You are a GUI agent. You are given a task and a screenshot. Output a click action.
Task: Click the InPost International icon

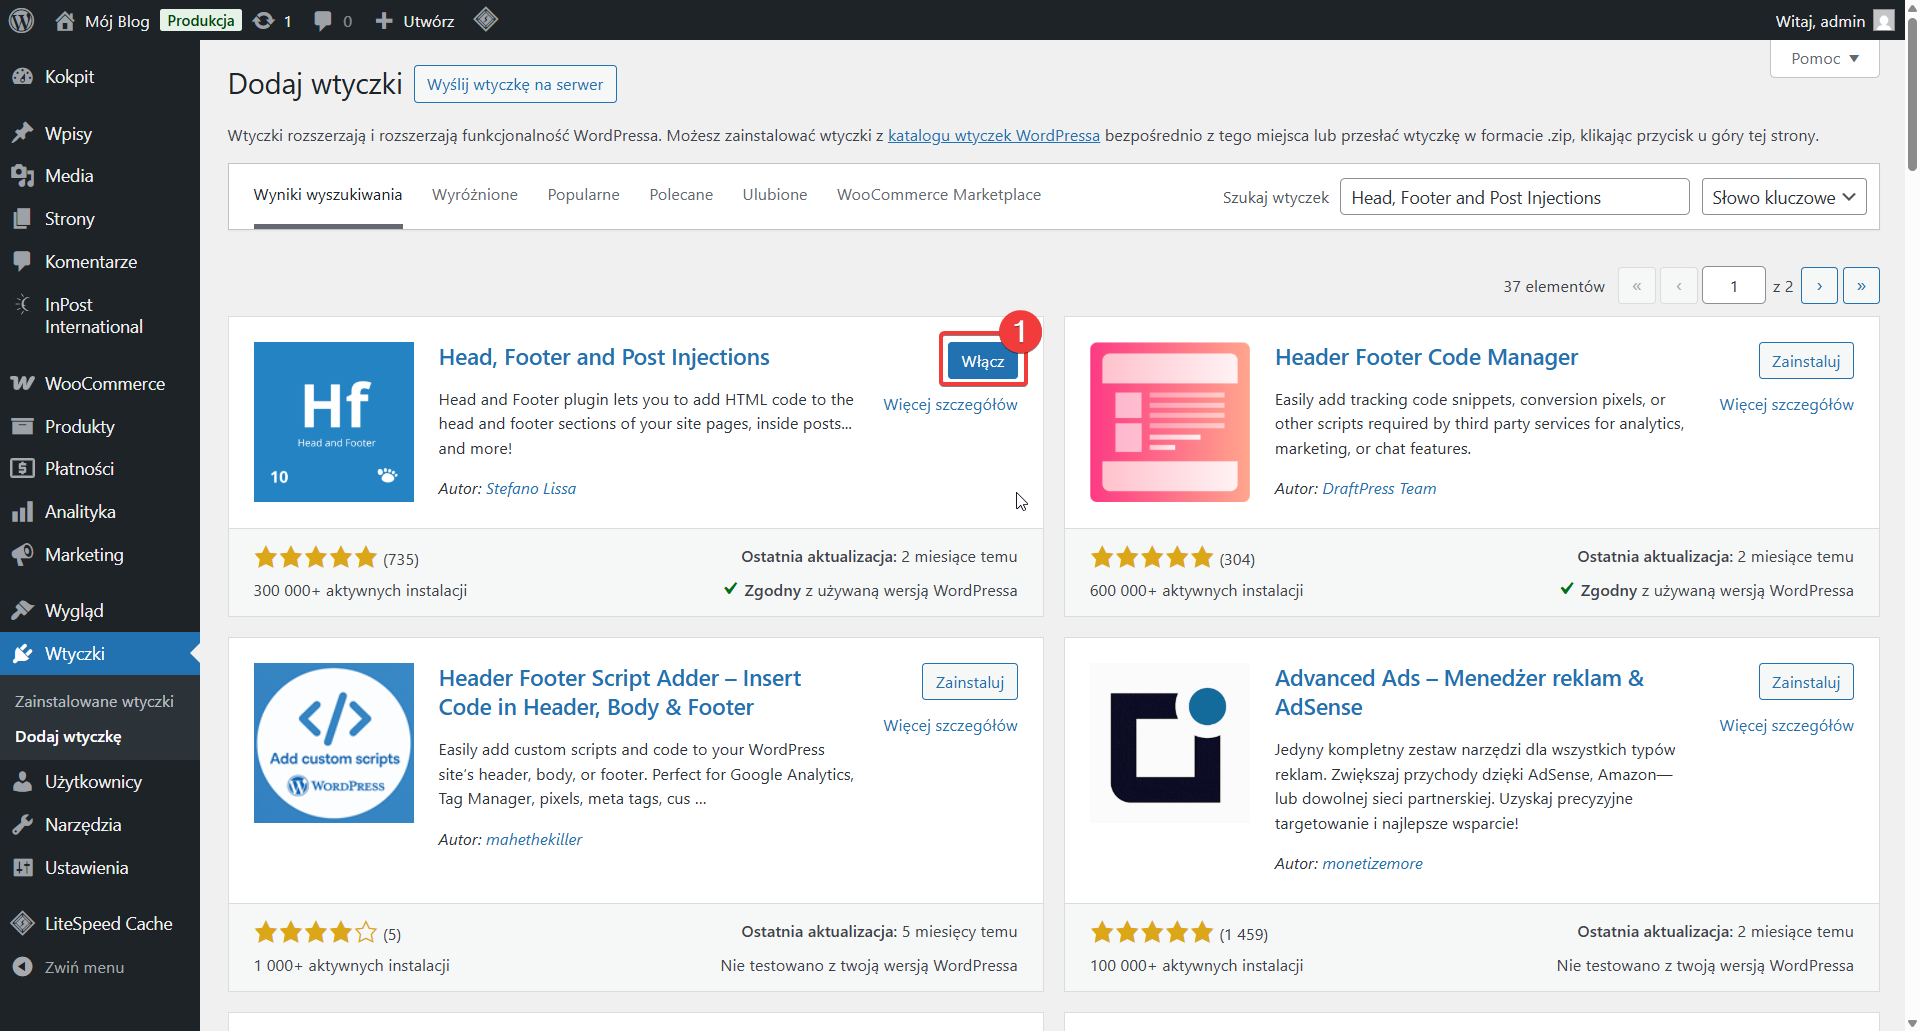(22, 305)
